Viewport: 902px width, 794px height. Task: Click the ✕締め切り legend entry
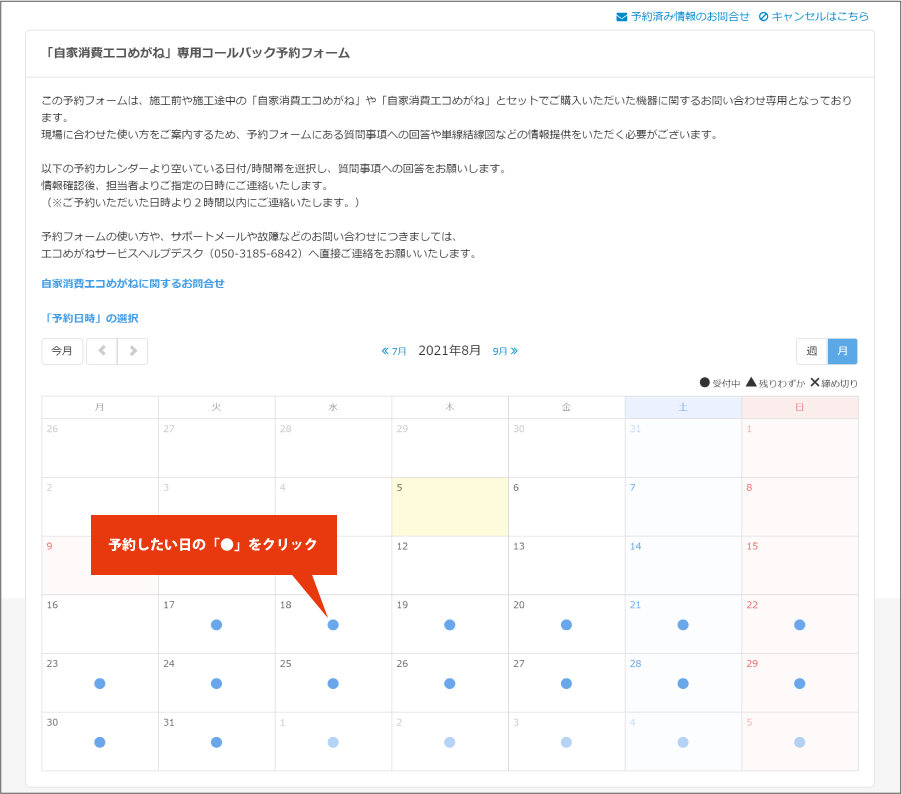coord(834,383)
